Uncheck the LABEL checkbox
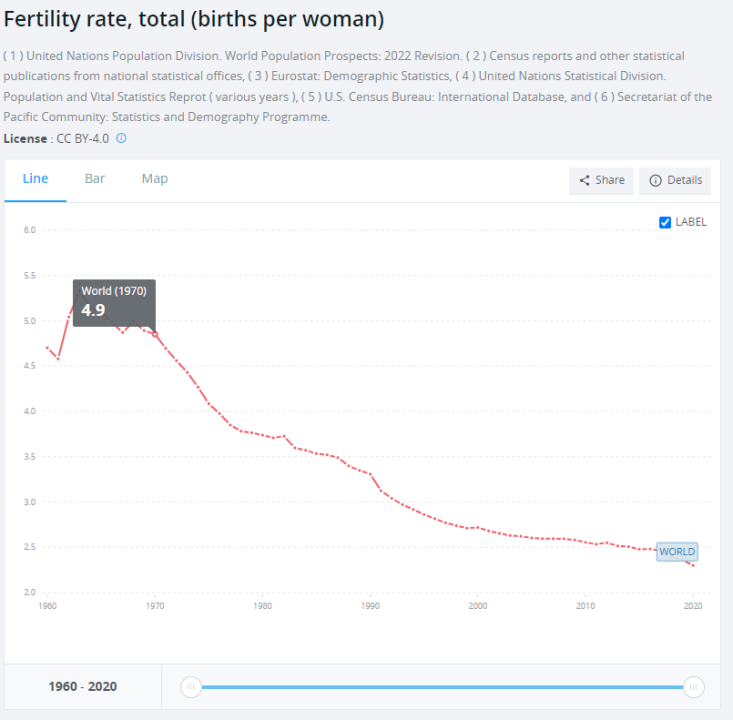 (665, 222)
